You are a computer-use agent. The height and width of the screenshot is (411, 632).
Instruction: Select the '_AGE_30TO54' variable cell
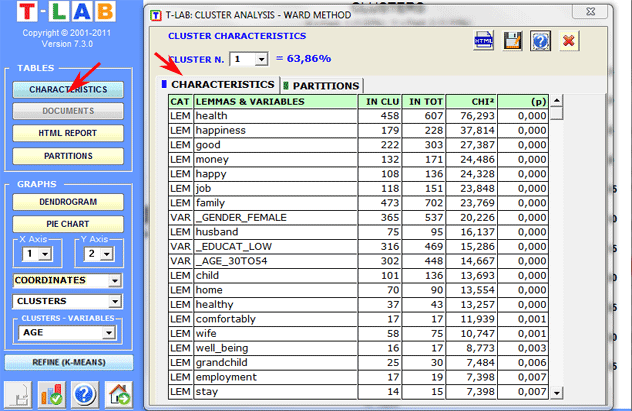[276, 261]
